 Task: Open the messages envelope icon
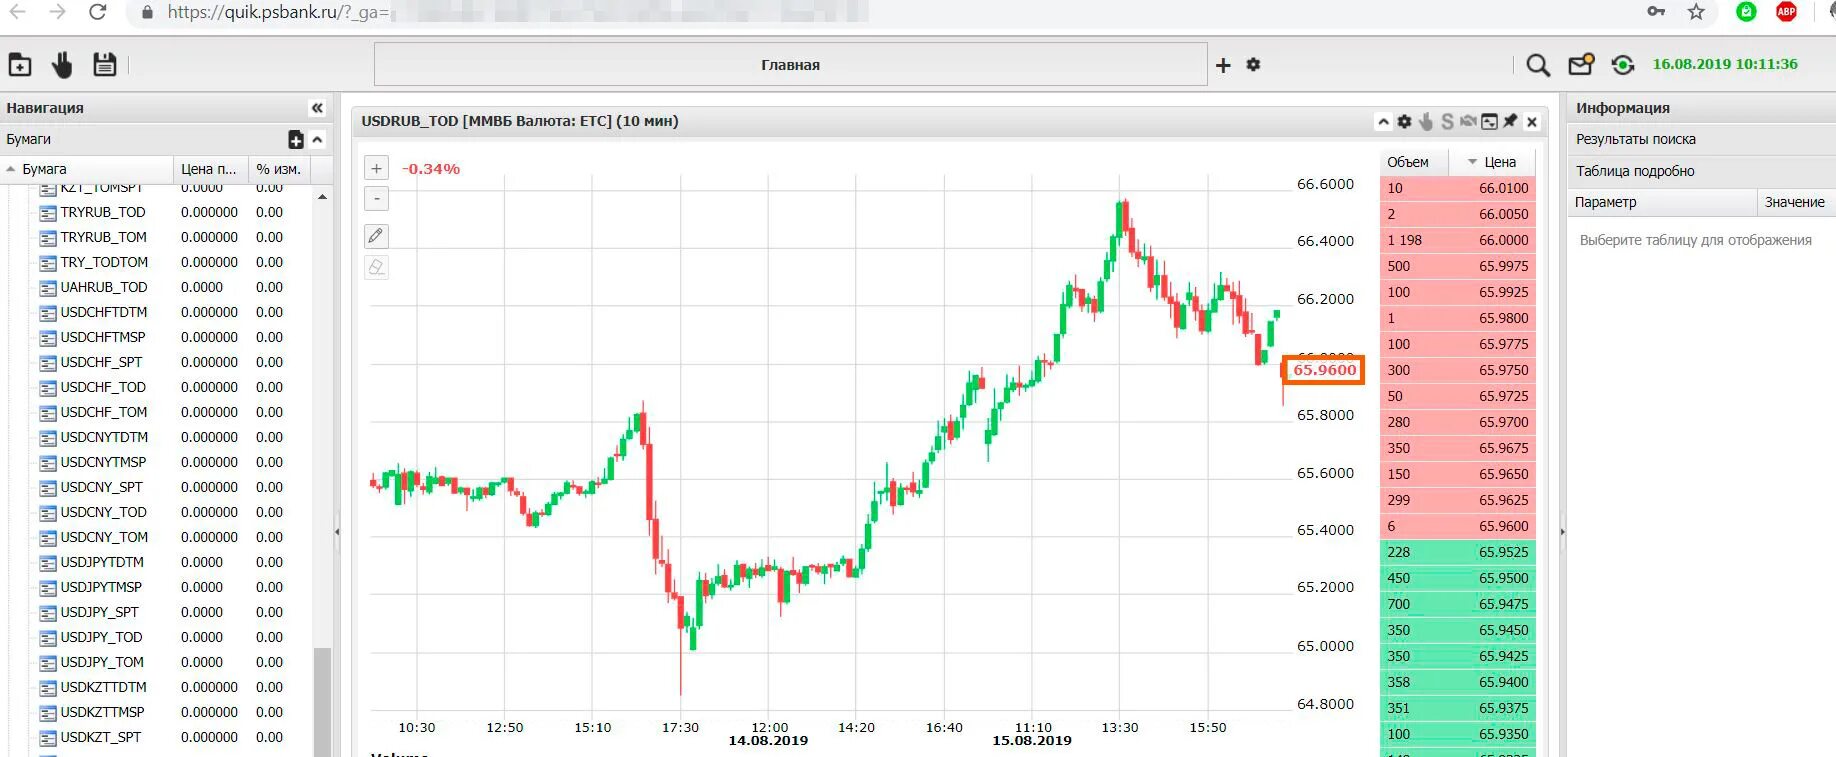(x=1581, y=65)
